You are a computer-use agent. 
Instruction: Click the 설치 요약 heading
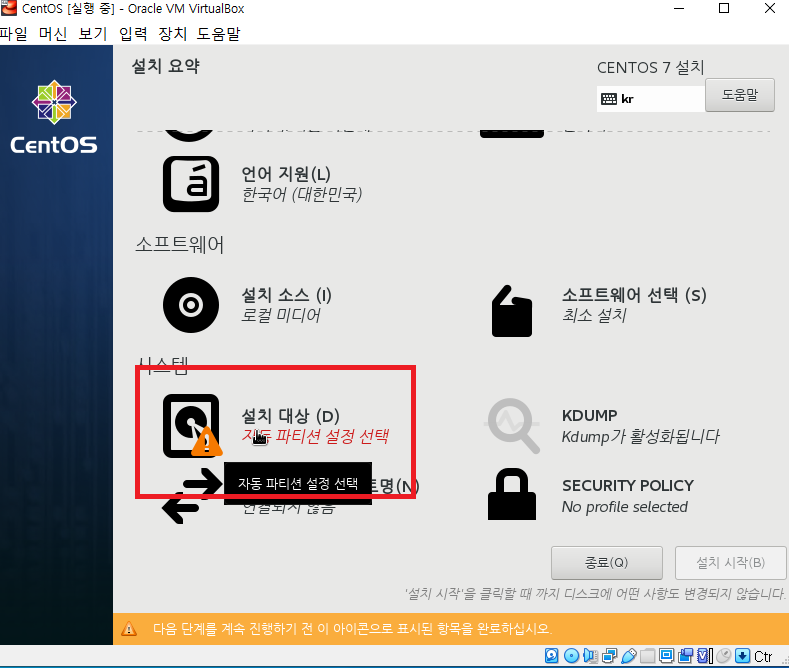(x=166, y=66)
